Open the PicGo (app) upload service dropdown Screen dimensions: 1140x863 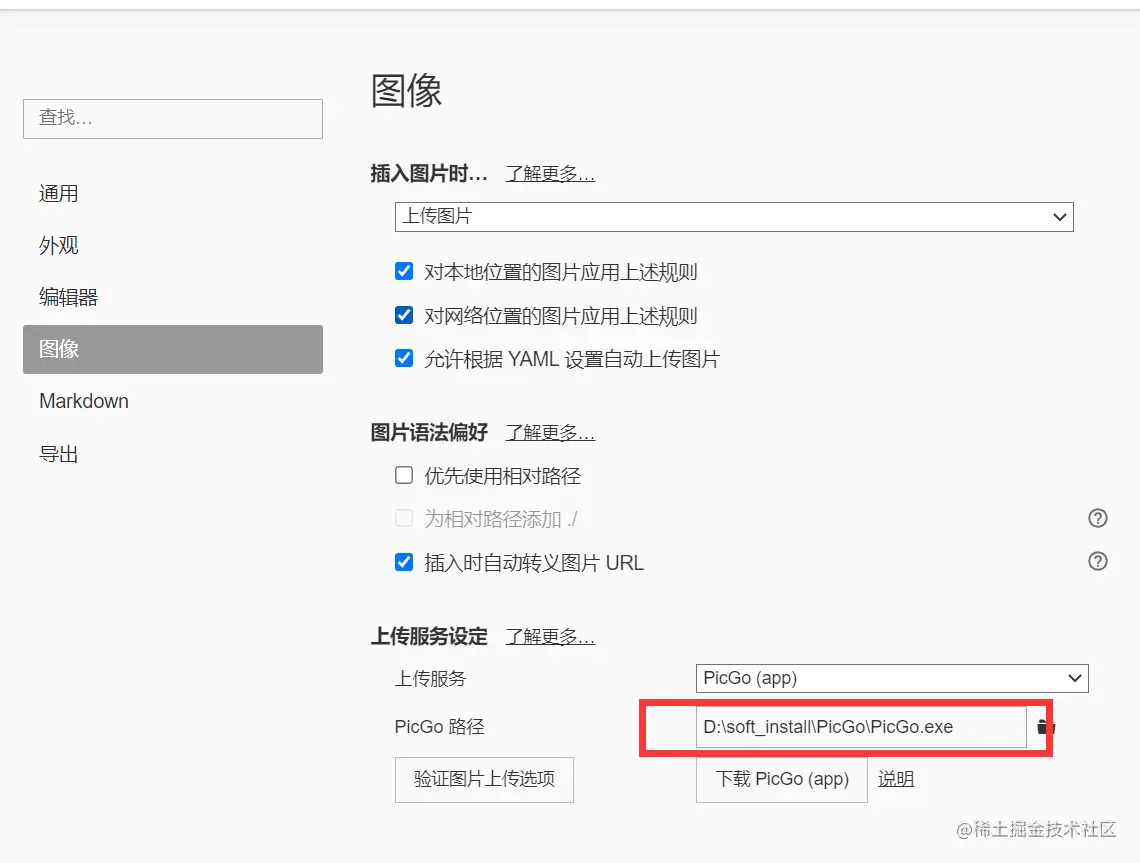[891, 678]
